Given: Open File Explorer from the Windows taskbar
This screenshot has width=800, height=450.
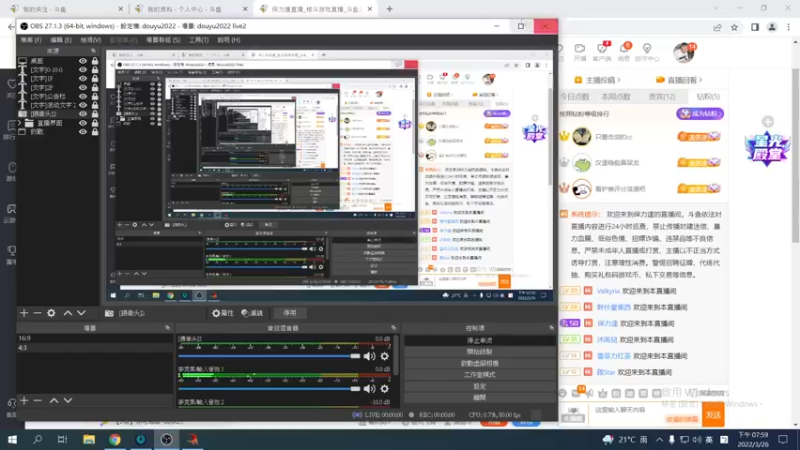Looking at the screenshot, I should tap(89, 439).
